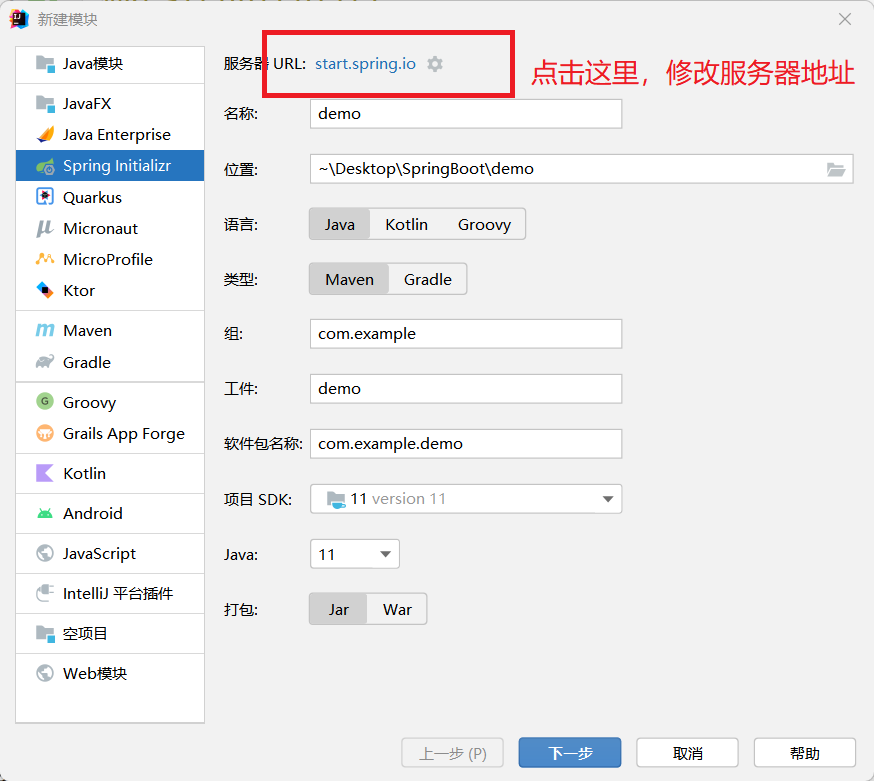Click the 工件 demo field
This screenshot has width=874, height=781.
[x=466, y=389]
